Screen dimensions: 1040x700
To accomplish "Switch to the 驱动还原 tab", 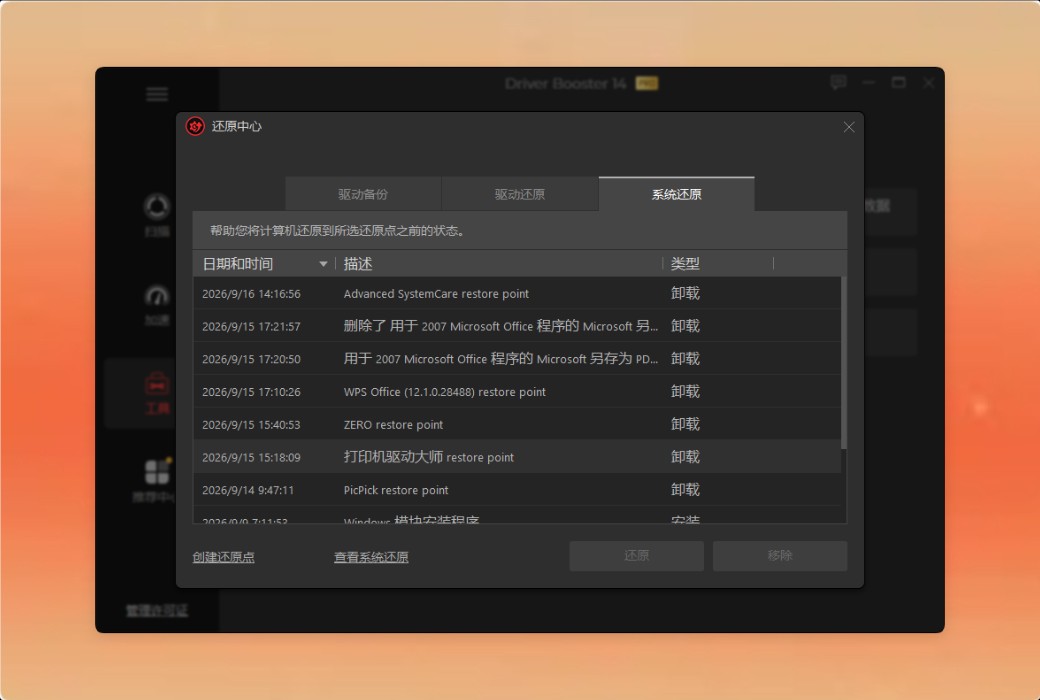I will [x=519, y=194].
